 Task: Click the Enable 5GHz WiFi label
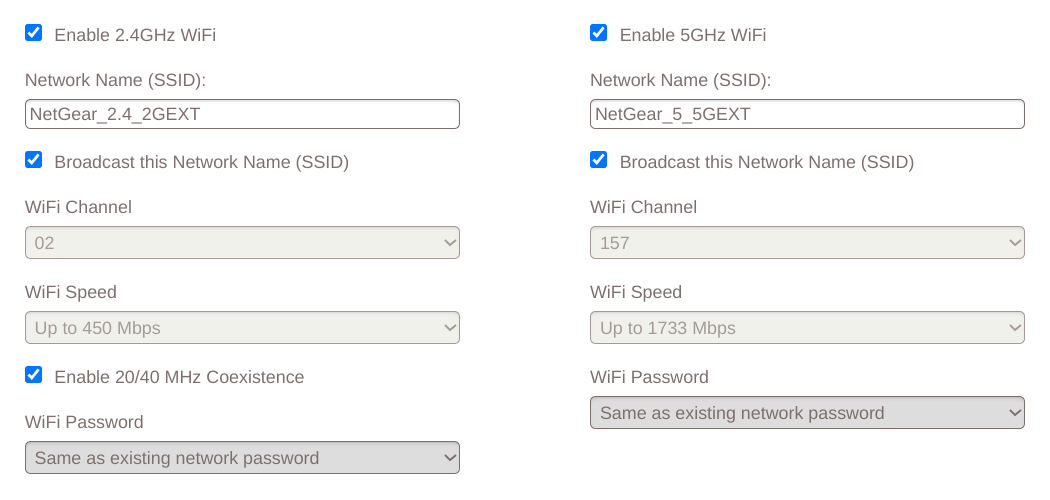pos(693,35)
